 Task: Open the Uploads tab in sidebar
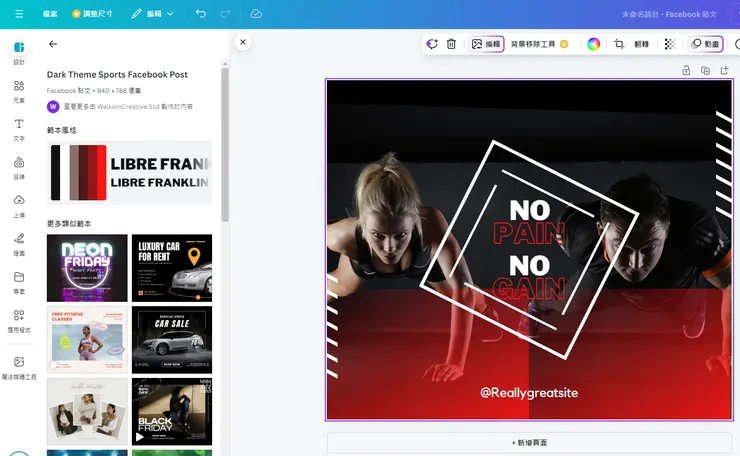19,206
